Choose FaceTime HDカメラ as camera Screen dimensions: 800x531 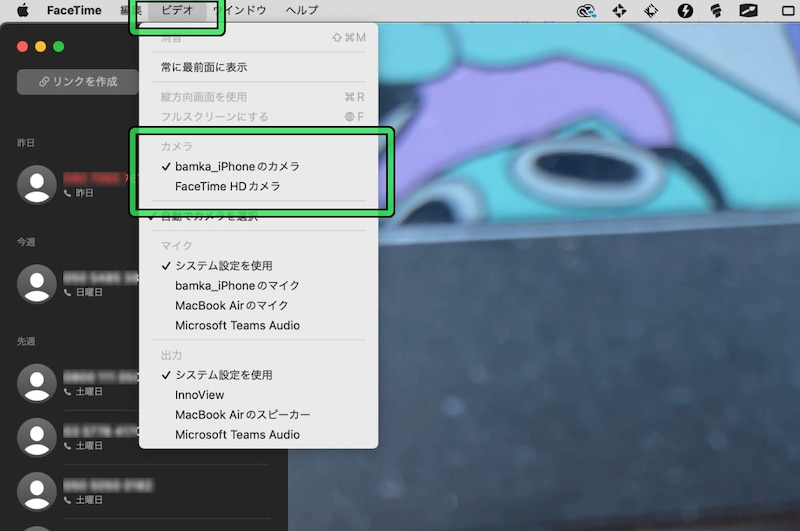click(259, 186)
